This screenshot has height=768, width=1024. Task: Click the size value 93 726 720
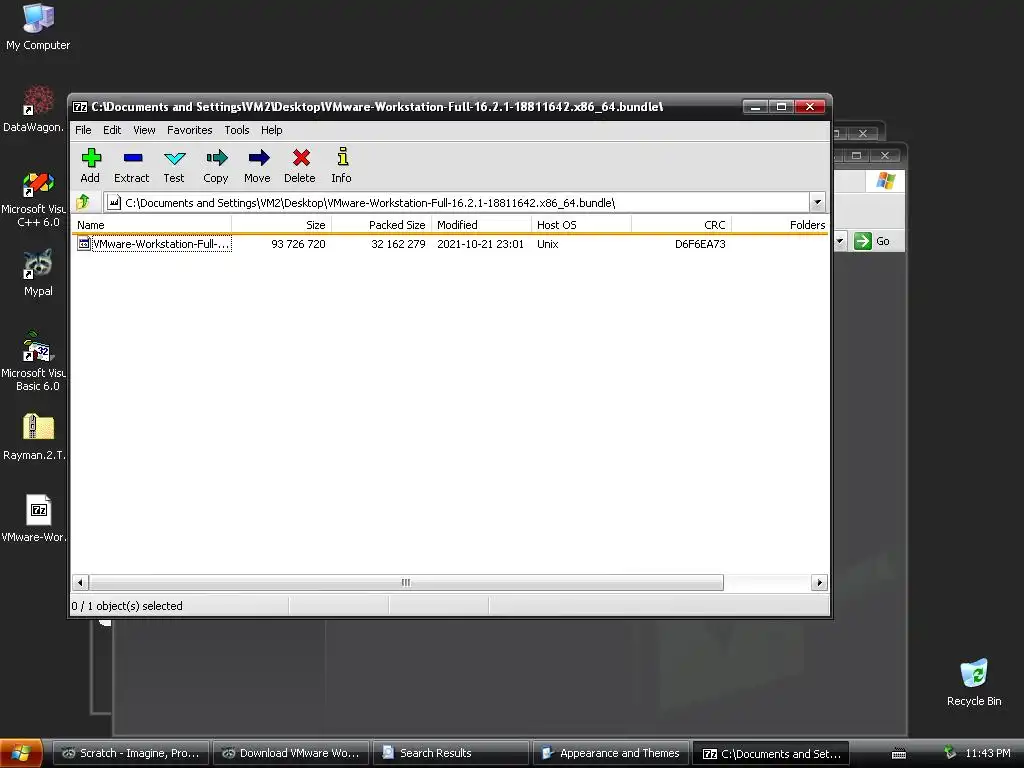[x=298, y=244]
